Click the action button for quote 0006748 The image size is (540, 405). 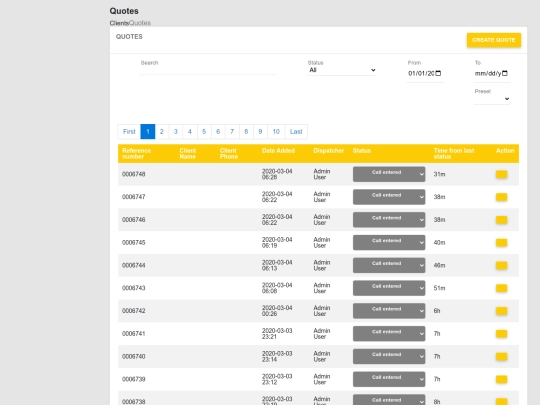(x=501, y=174)
